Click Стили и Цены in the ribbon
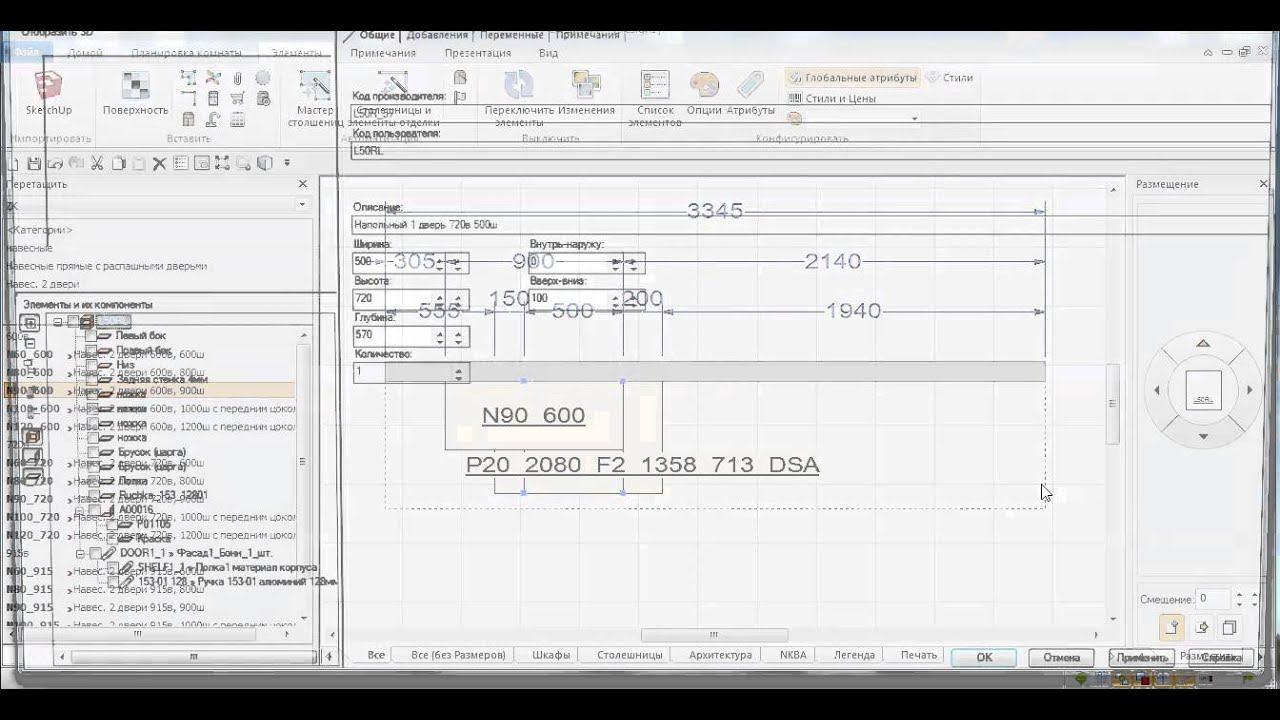This screenshot has height=720, width=1280. click(x=832, y=99)
